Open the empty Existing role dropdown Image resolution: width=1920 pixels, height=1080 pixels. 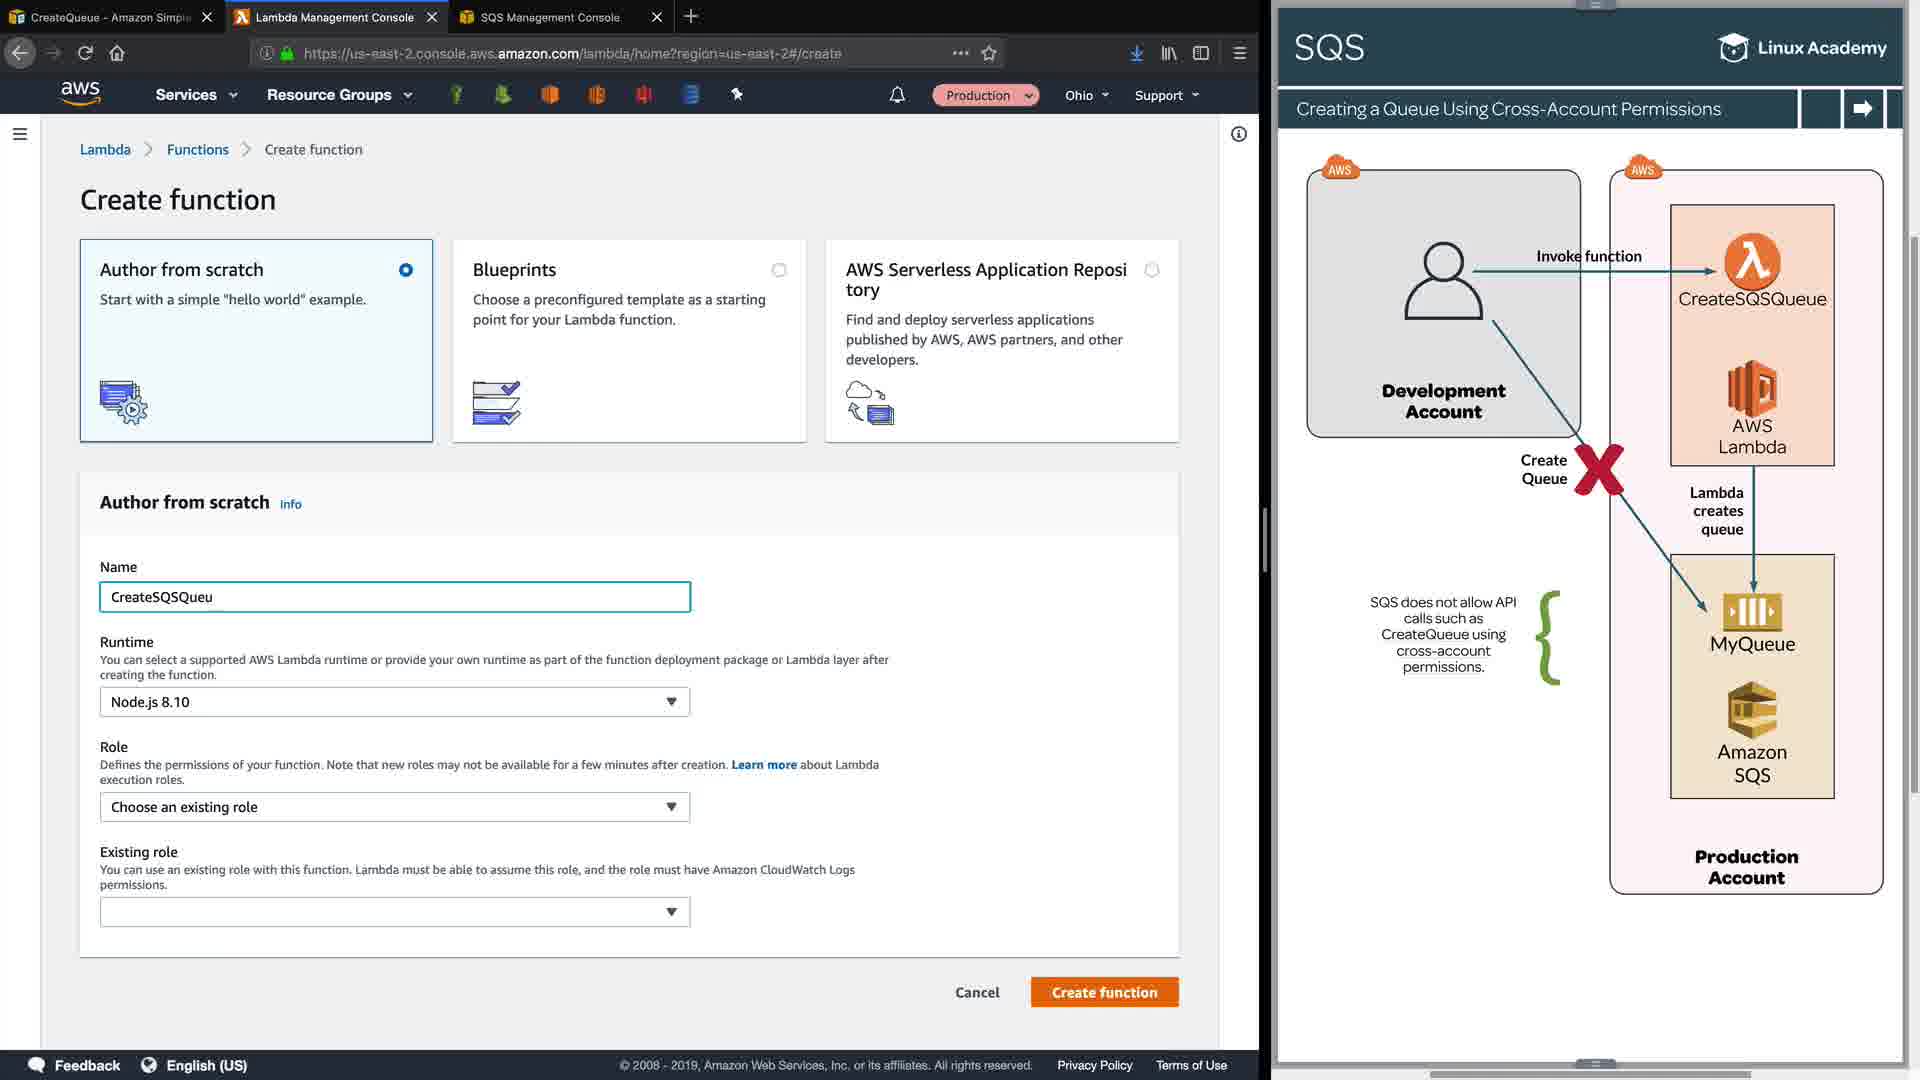pyautogui.click(x=394, y=912)
